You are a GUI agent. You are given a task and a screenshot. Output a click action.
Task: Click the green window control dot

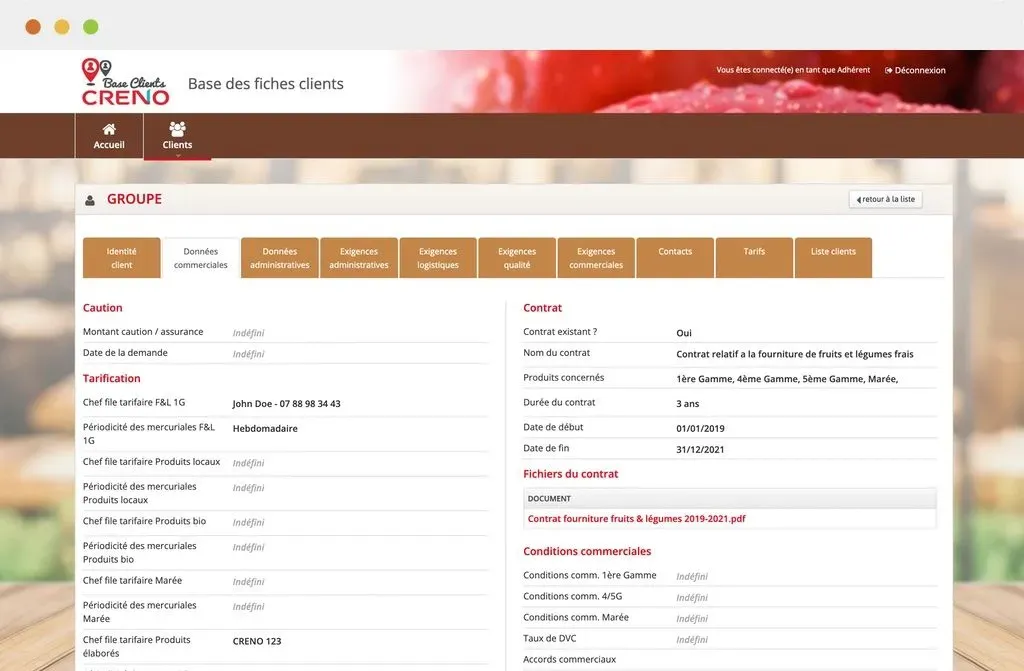(91, 27)
